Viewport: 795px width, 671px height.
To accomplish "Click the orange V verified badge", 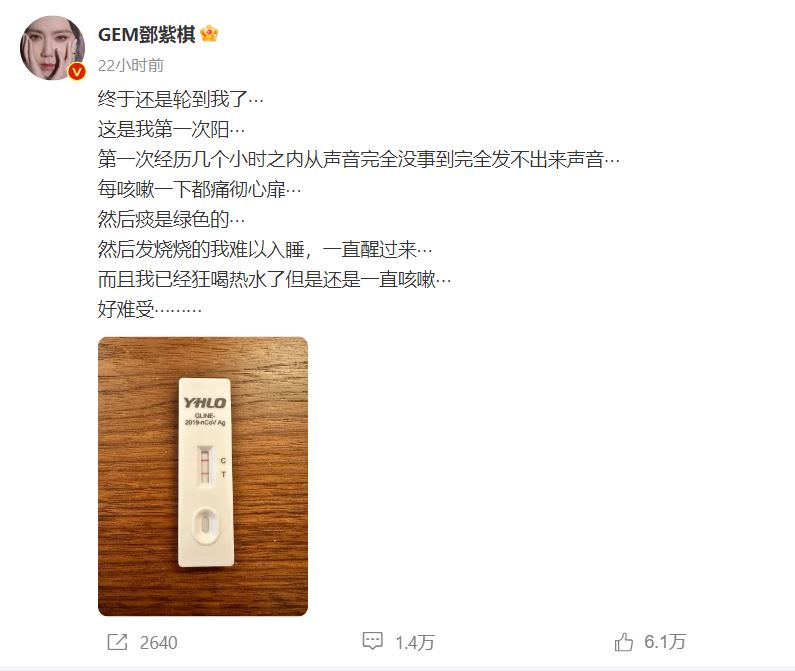I will [77, 72].
